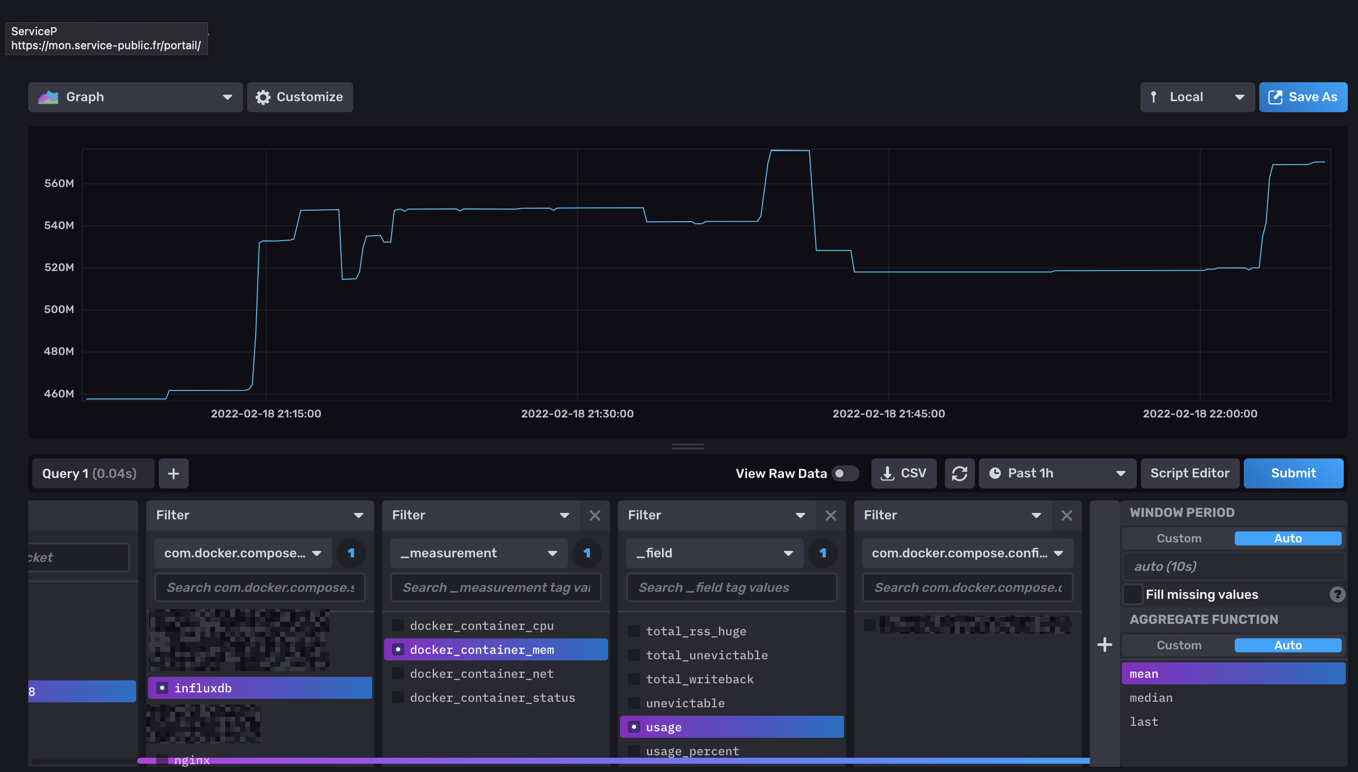1358x772 pixels.
Task: Remove the _field filter with X
Action: click(x=831, y=515)
